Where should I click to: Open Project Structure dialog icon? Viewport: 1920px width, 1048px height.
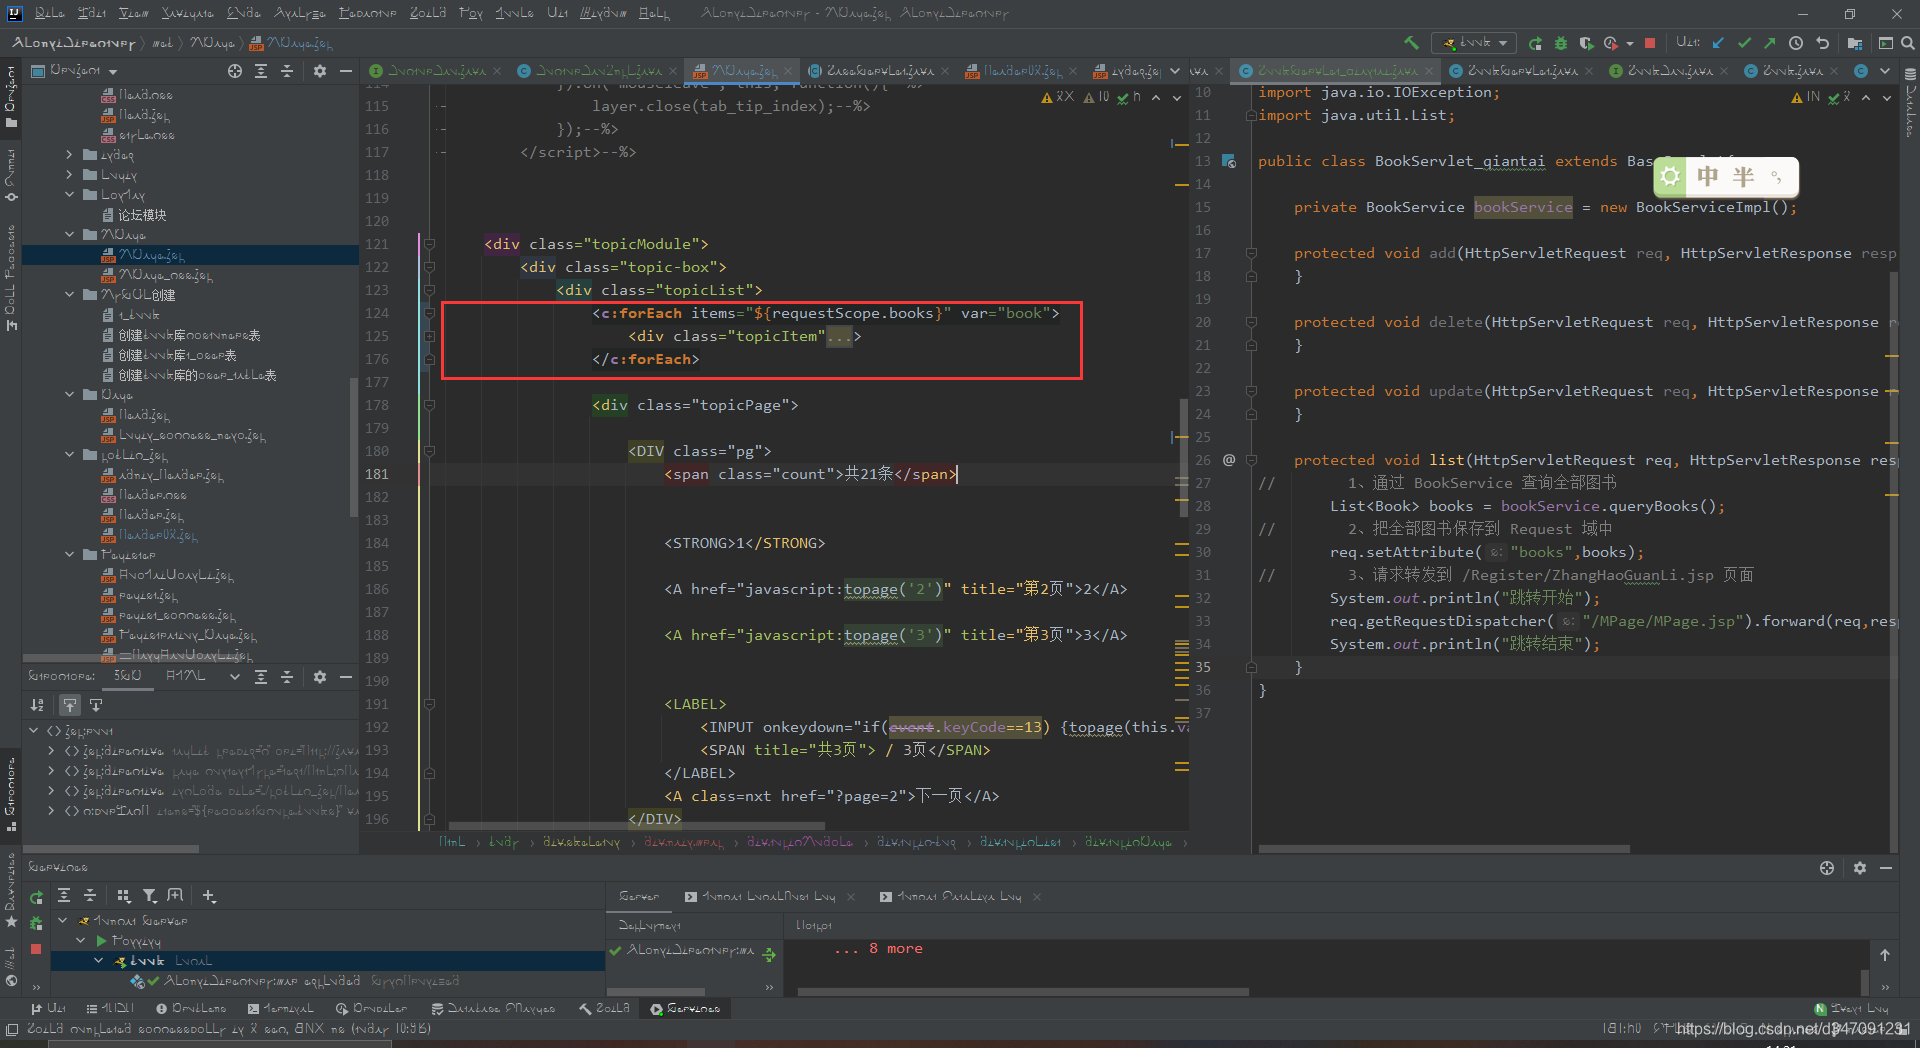pyautogui.click(x=1855, y=43)
